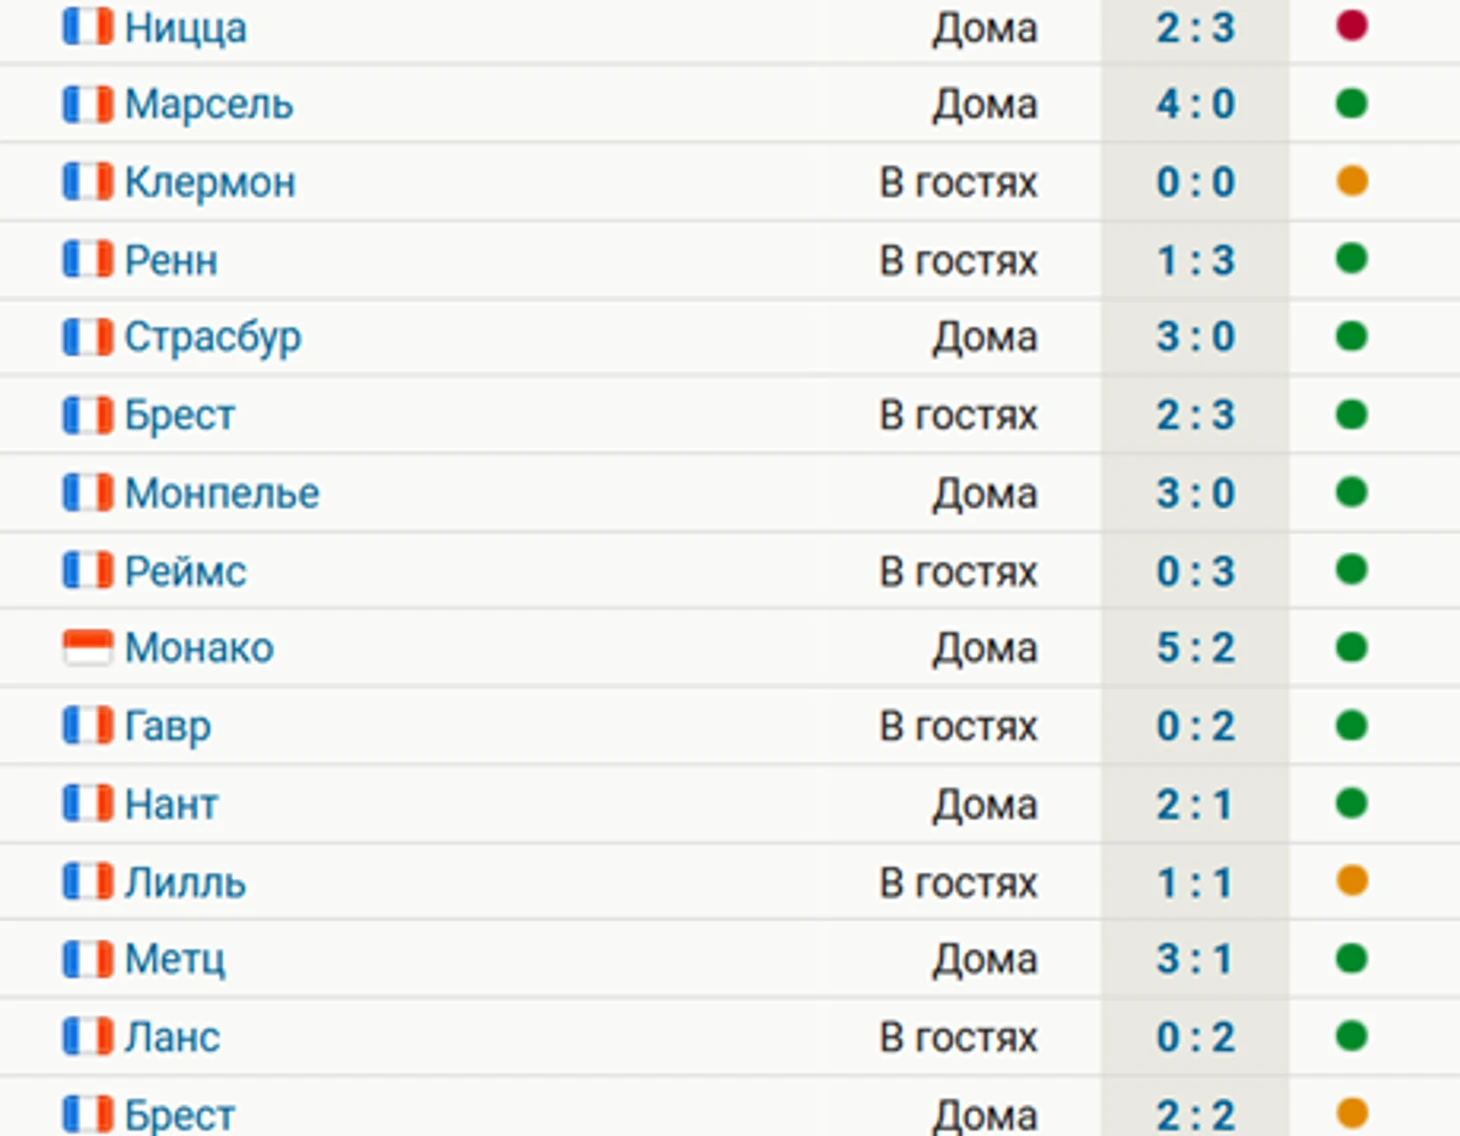Open the 5 : 2 score against Монако

click(x=1196, y=648)
